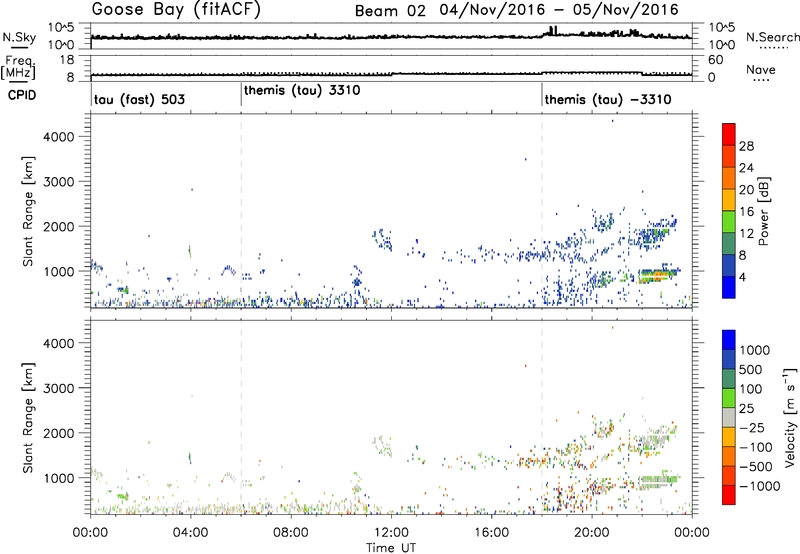Click the 'themis (tau) 3310' CPID label

(302, 91)
